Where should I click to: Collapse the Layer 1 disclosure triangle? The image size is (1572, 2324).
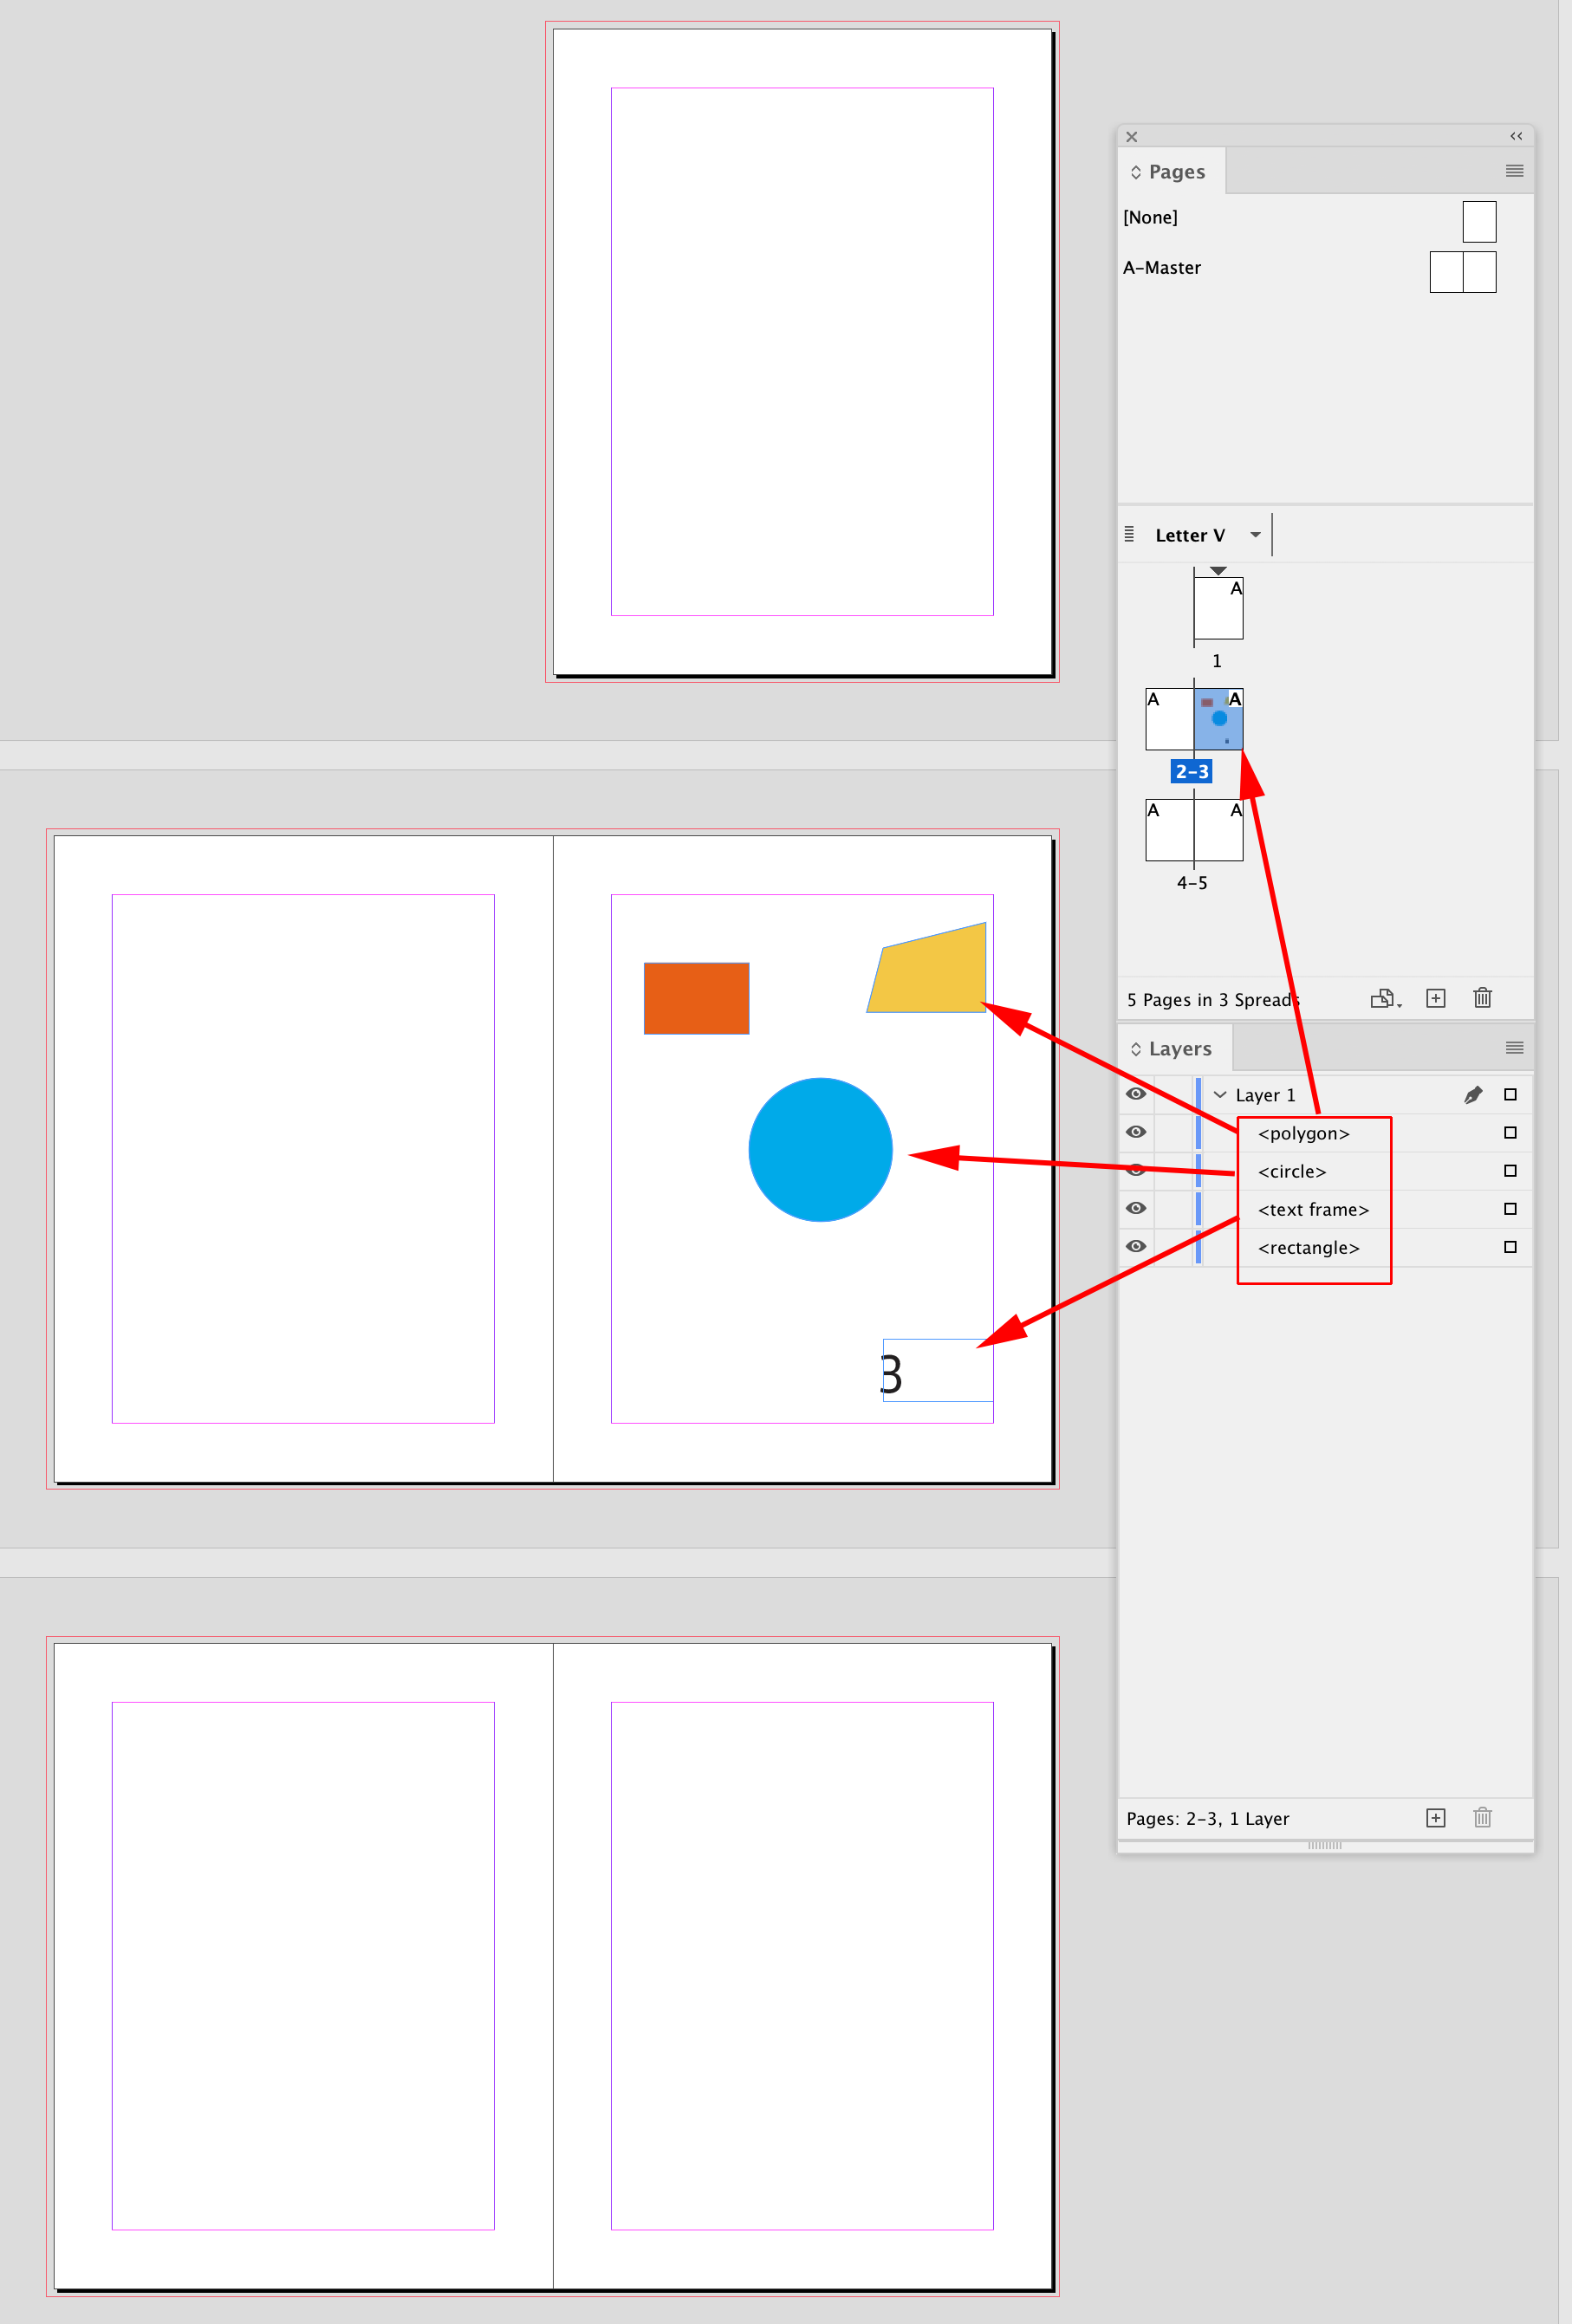click(1219, 1094)
